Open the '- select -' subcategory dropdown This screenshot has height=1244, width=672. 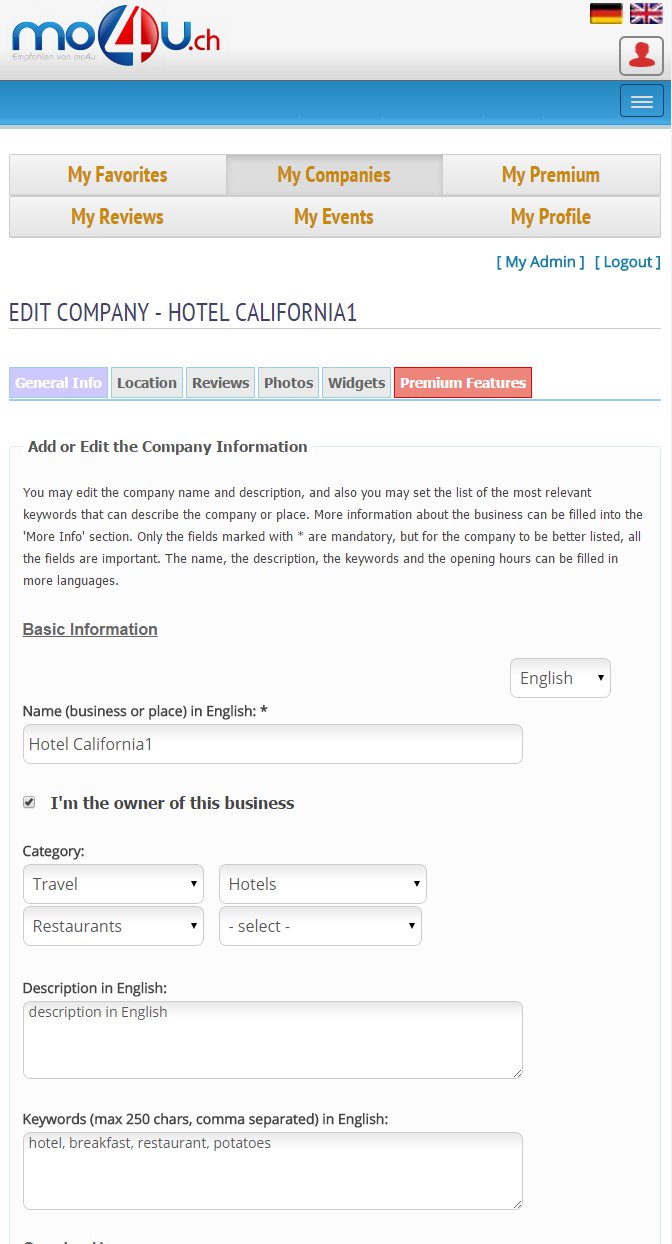[x=320, y=926]
